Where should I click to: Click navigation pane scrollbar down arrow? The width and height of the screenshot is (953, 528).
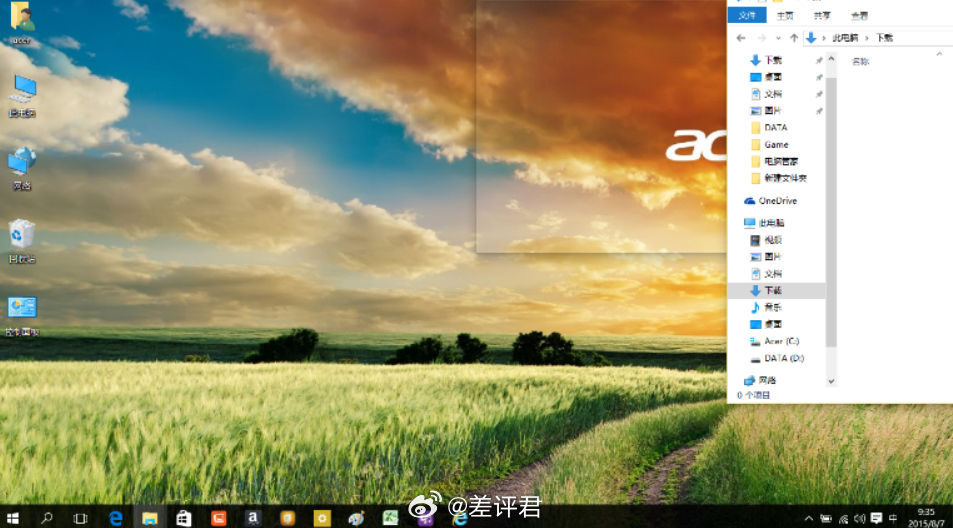pyautogui.click(x=831, y=382)
